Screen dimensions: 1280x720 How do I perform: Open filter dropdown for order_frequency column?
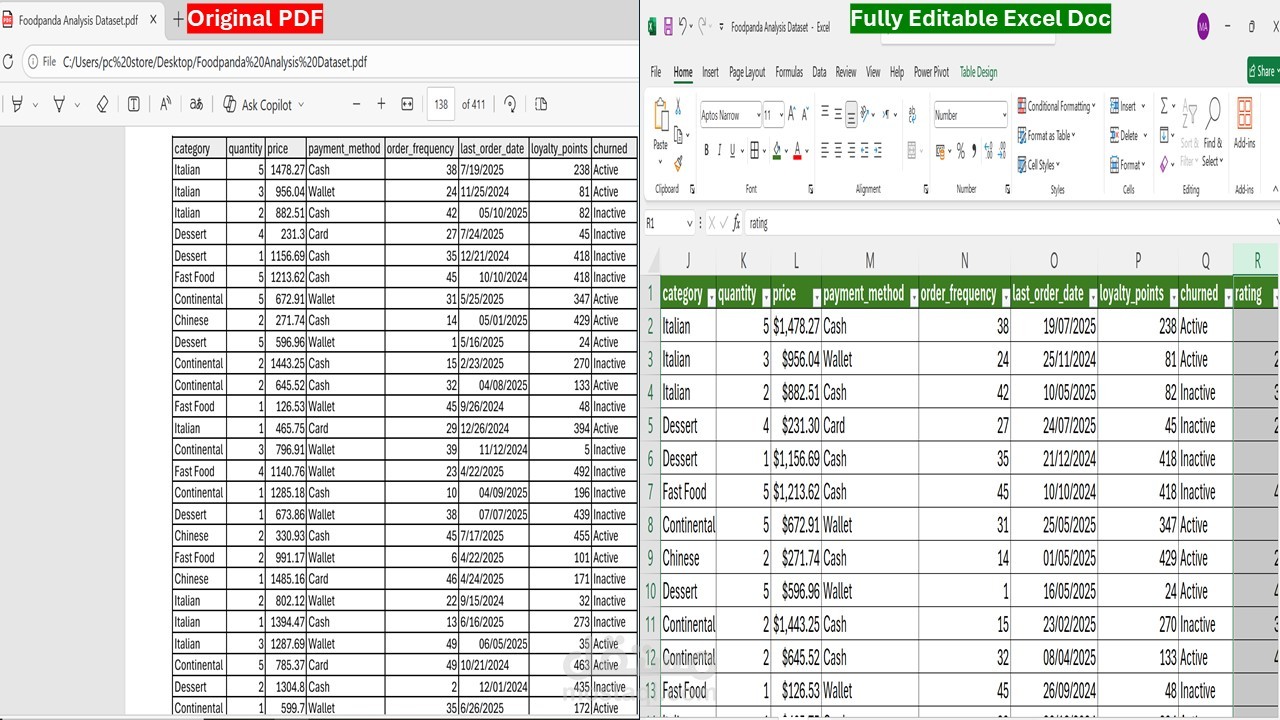1005,298
